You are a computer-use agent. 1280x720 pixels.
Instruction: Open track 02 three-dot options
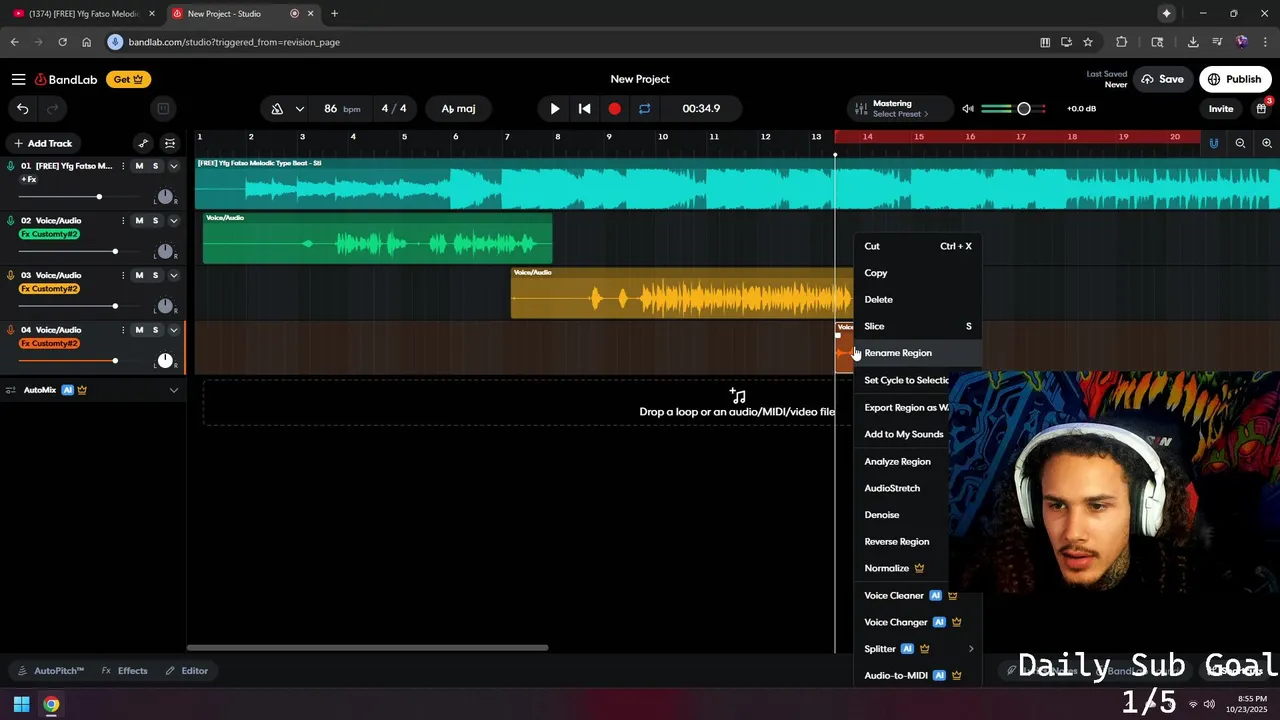click(x=123, y=221)
